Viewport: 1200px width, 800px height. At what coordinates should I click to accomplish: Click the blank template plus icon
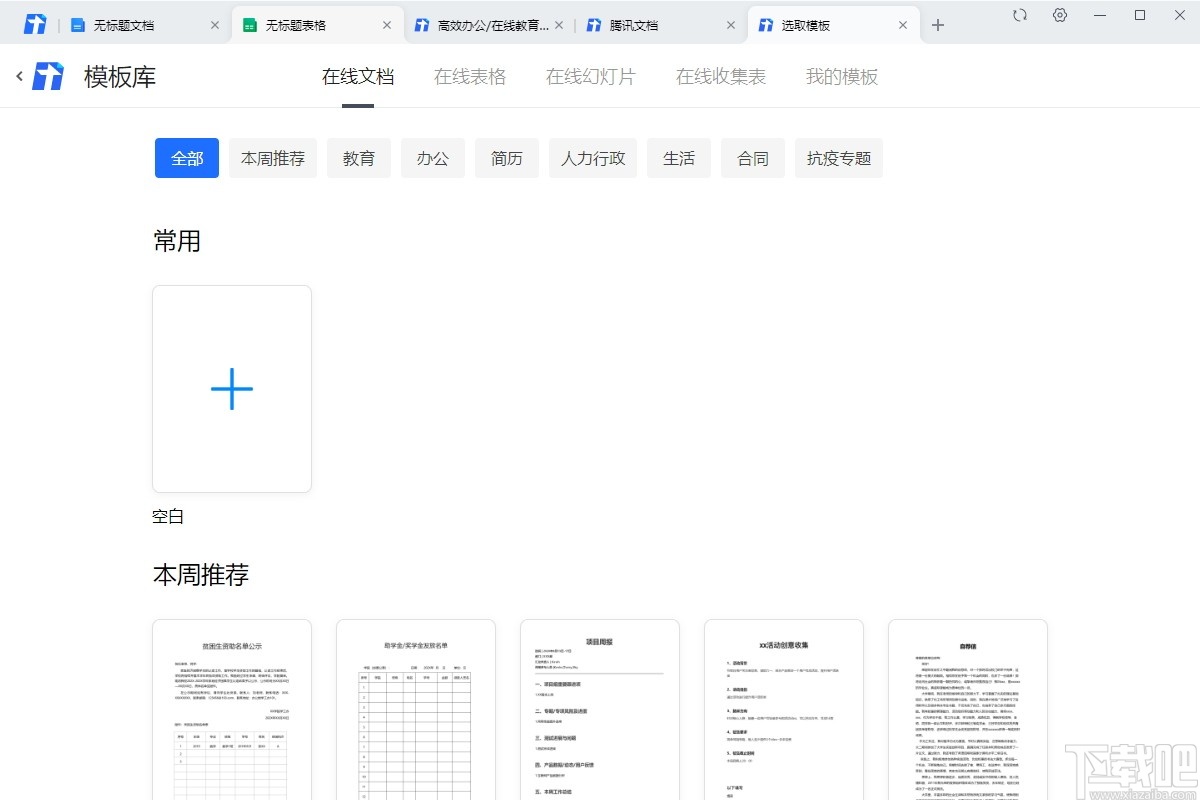pyautogui.click(x=231, y=389)
